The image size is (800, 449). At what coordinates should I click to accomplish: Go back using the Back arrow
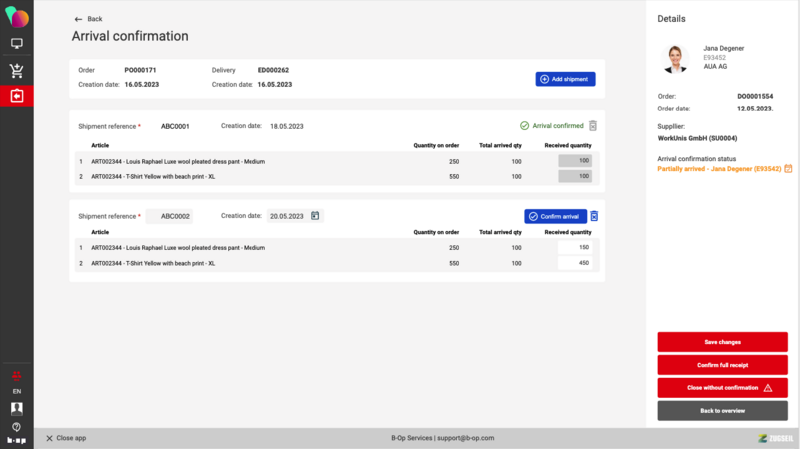pos(88,19)
